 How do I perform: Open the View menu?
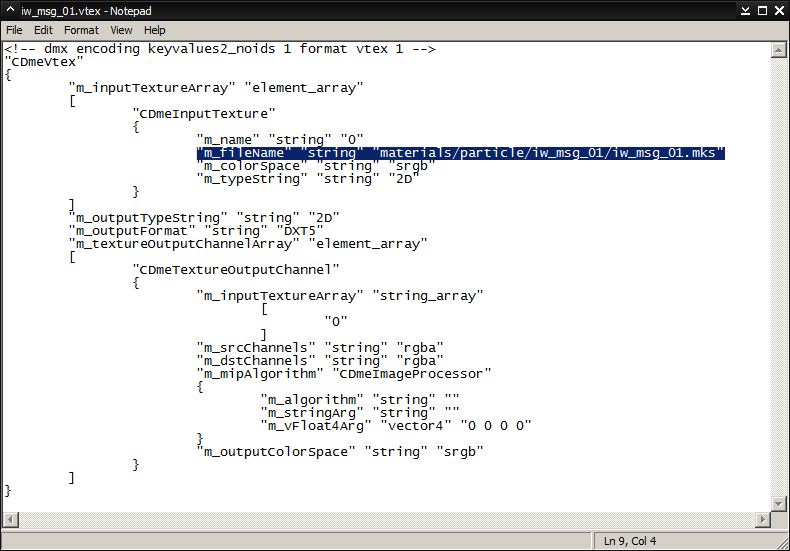(x=121, y=30)
